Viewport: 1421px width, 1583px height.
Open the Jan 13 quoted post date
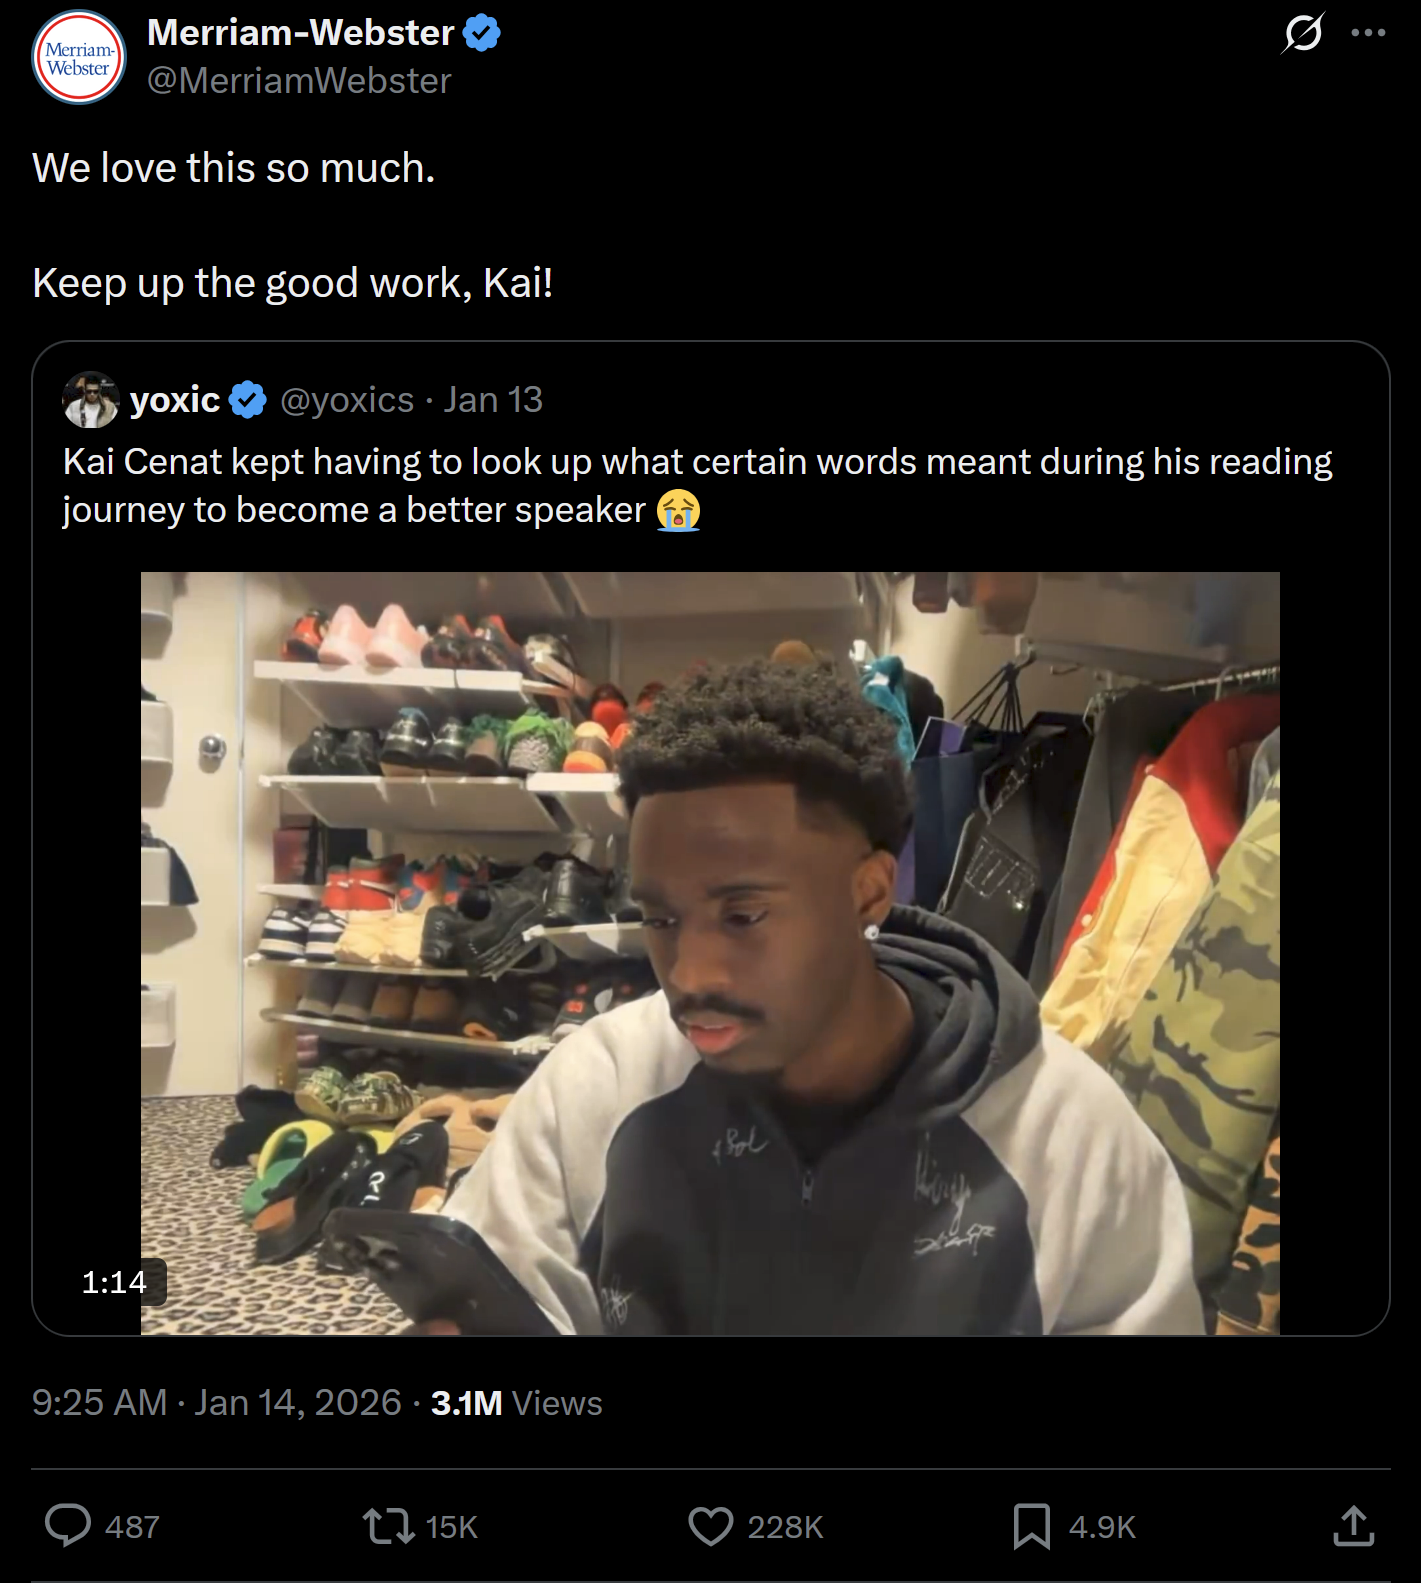(x=493, y=400)
